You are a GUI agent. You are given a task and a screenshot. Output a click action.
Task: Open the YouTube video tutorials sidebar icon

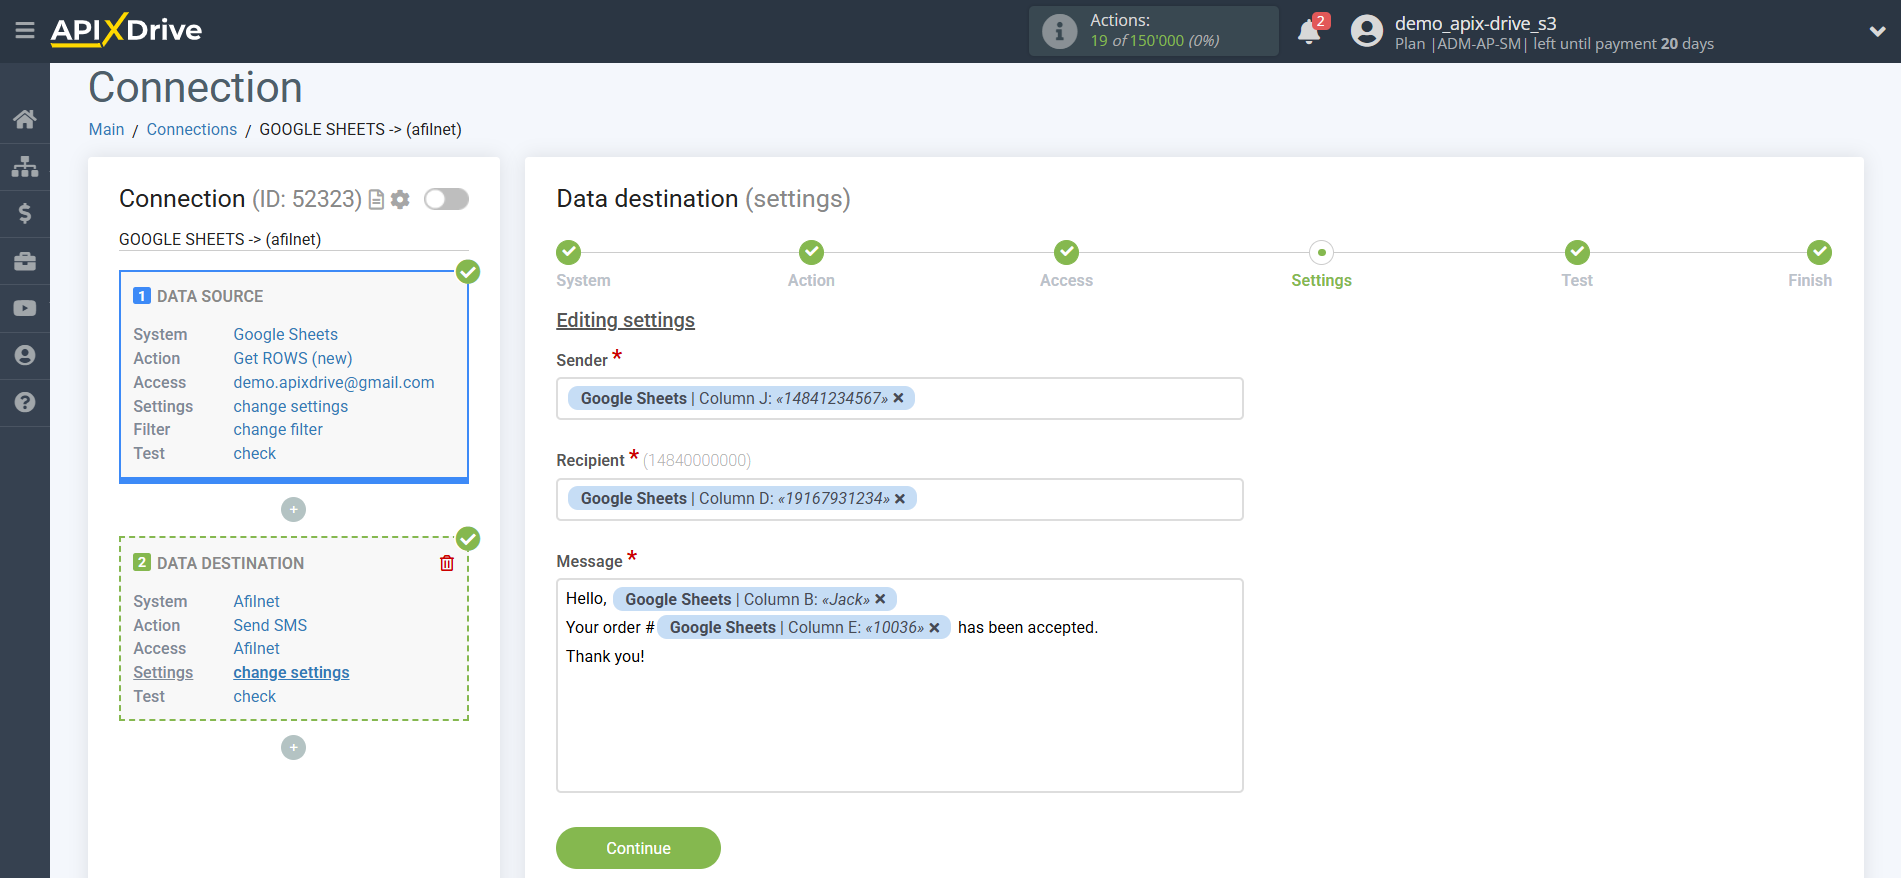(25, 308)
